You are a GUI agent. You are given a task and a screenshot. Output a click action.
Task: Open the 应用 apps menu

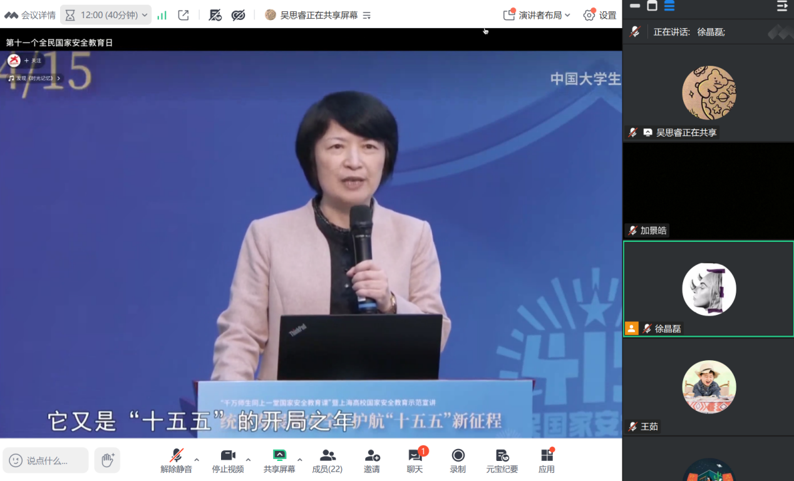coord(546,460)
